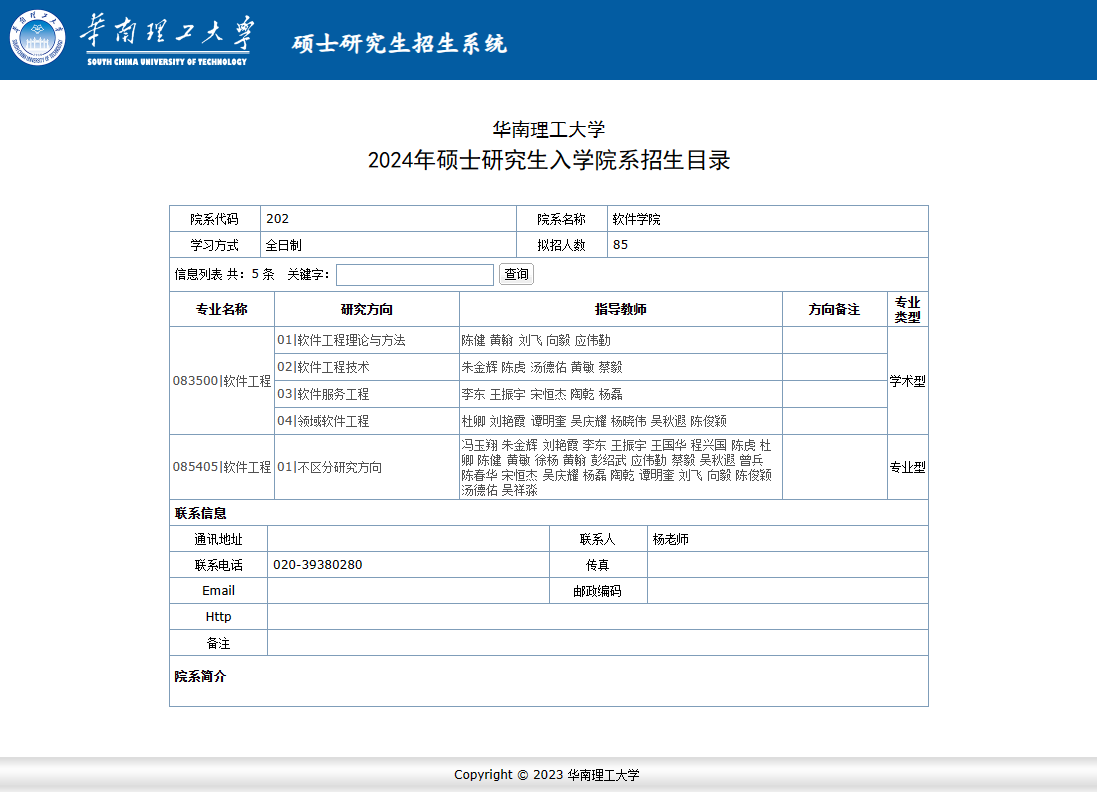The image size is (1097, 792).
Task: Click the 信息列表 共: 5 条 text
Action: [x=225, y=274]
